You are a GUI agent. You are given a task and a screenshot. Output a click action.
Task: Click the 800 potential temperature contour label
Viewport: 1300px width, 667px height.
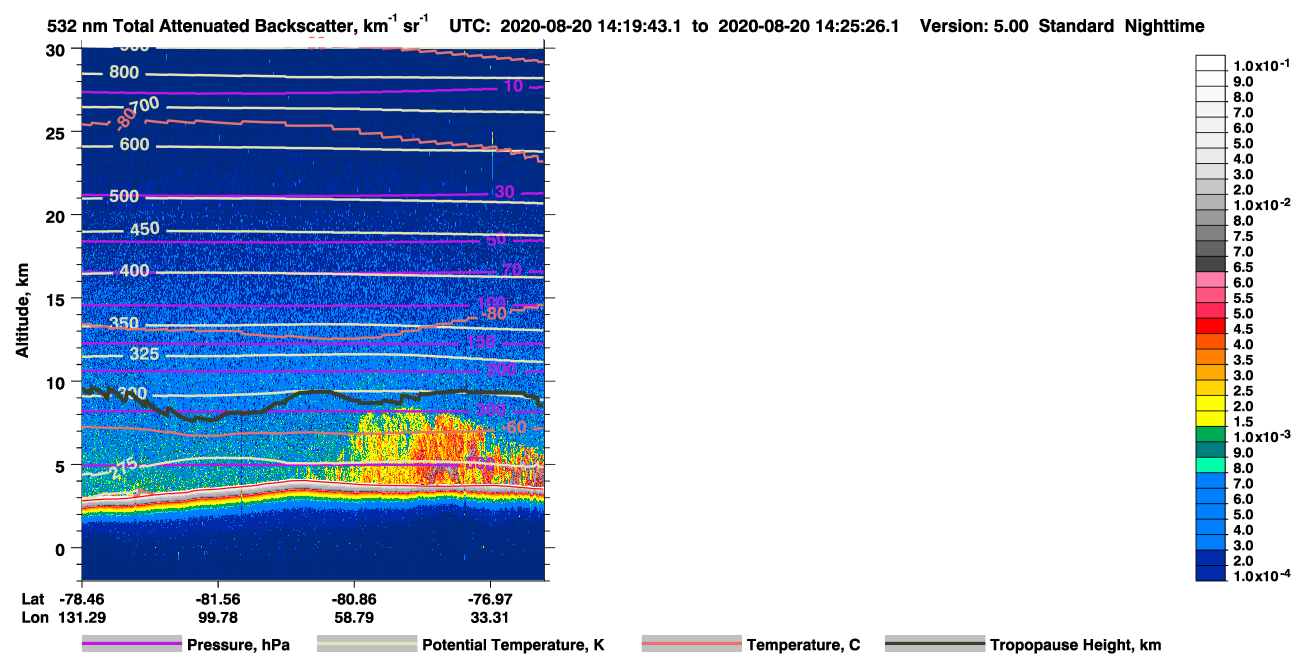(x=124, y=72)
